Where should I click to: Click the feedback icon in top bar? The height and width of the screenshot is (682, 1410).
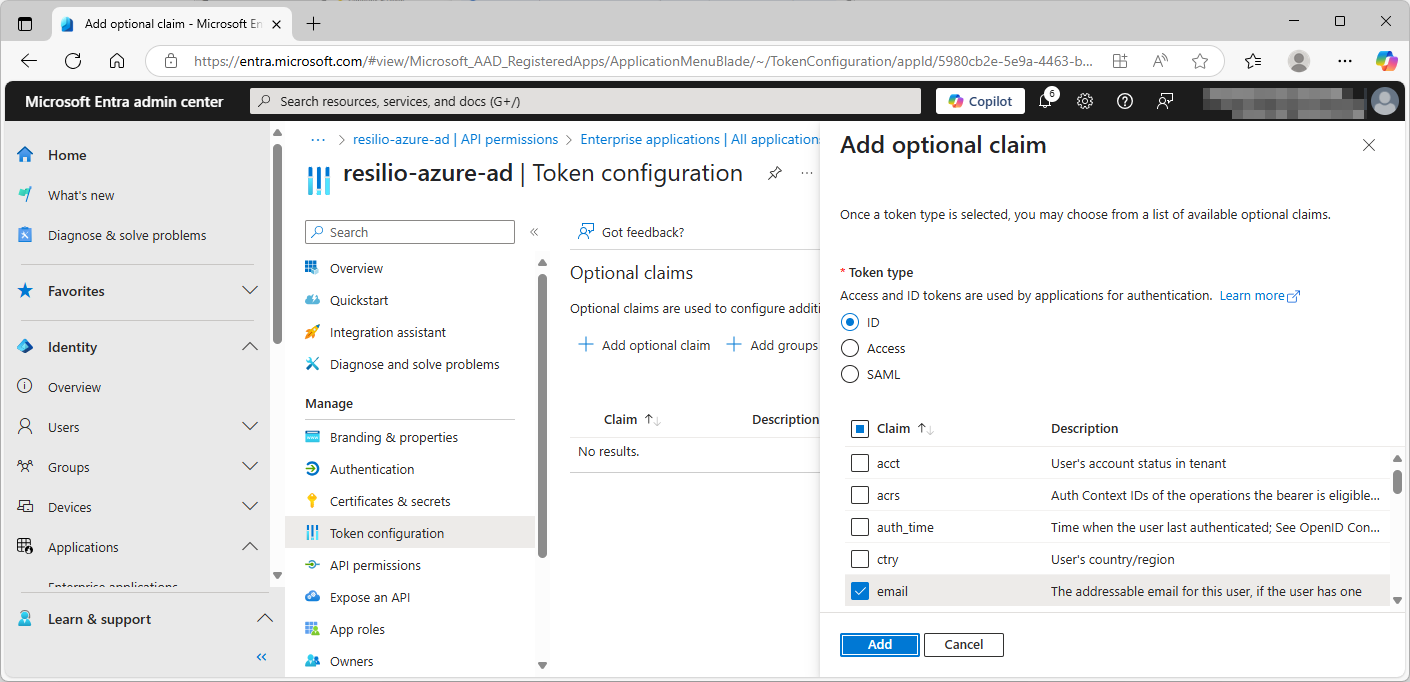pyautogui.click(x=1164, y=101)
